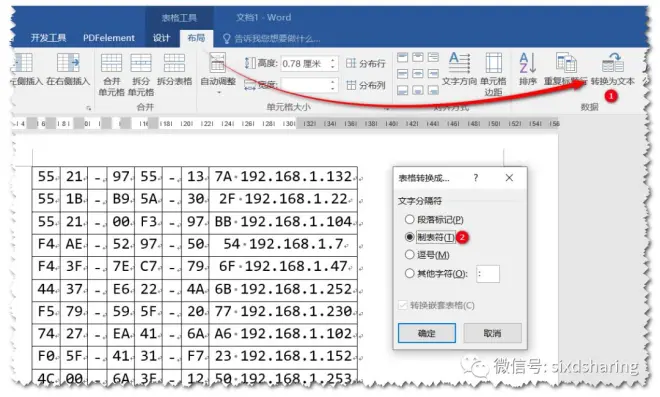Align cell text top left

(403, 57)
